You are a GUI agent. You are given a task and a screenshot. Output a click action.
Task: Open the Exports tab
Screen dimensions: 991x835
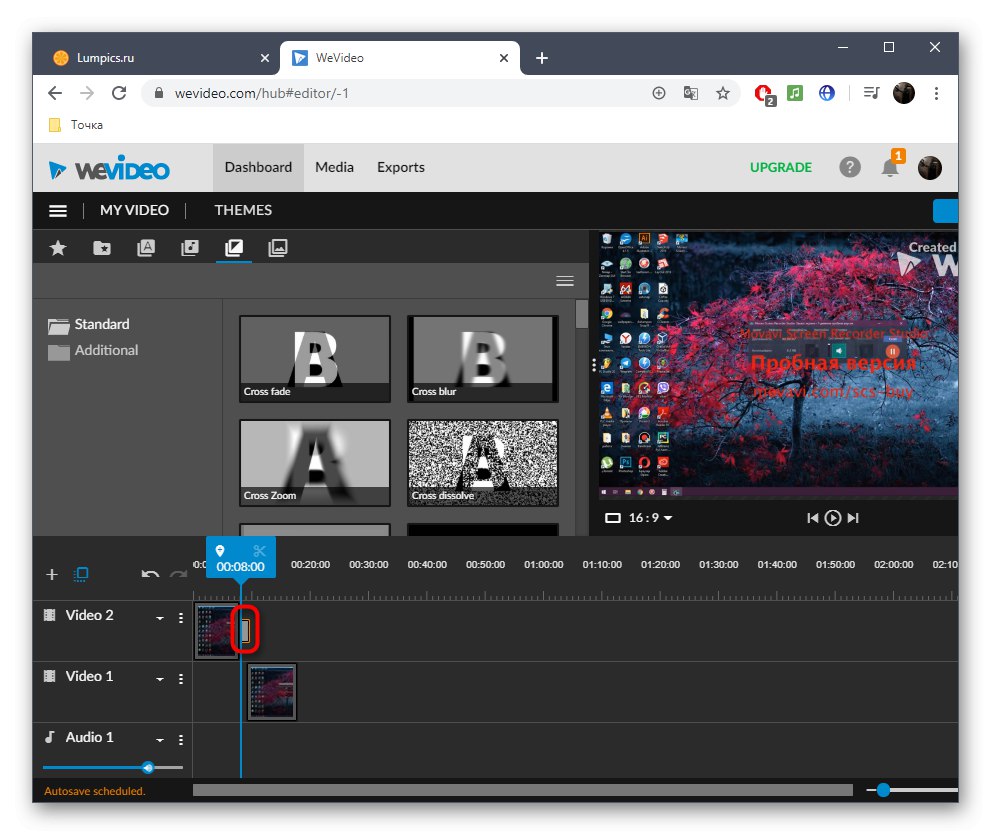coord(400,167)
